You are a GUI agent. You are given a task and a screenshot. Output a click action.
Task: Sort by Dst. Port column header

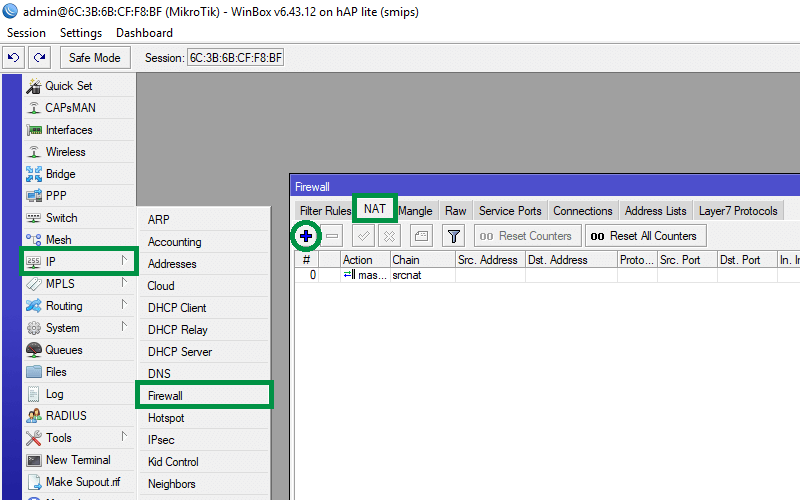click(747, 260)
